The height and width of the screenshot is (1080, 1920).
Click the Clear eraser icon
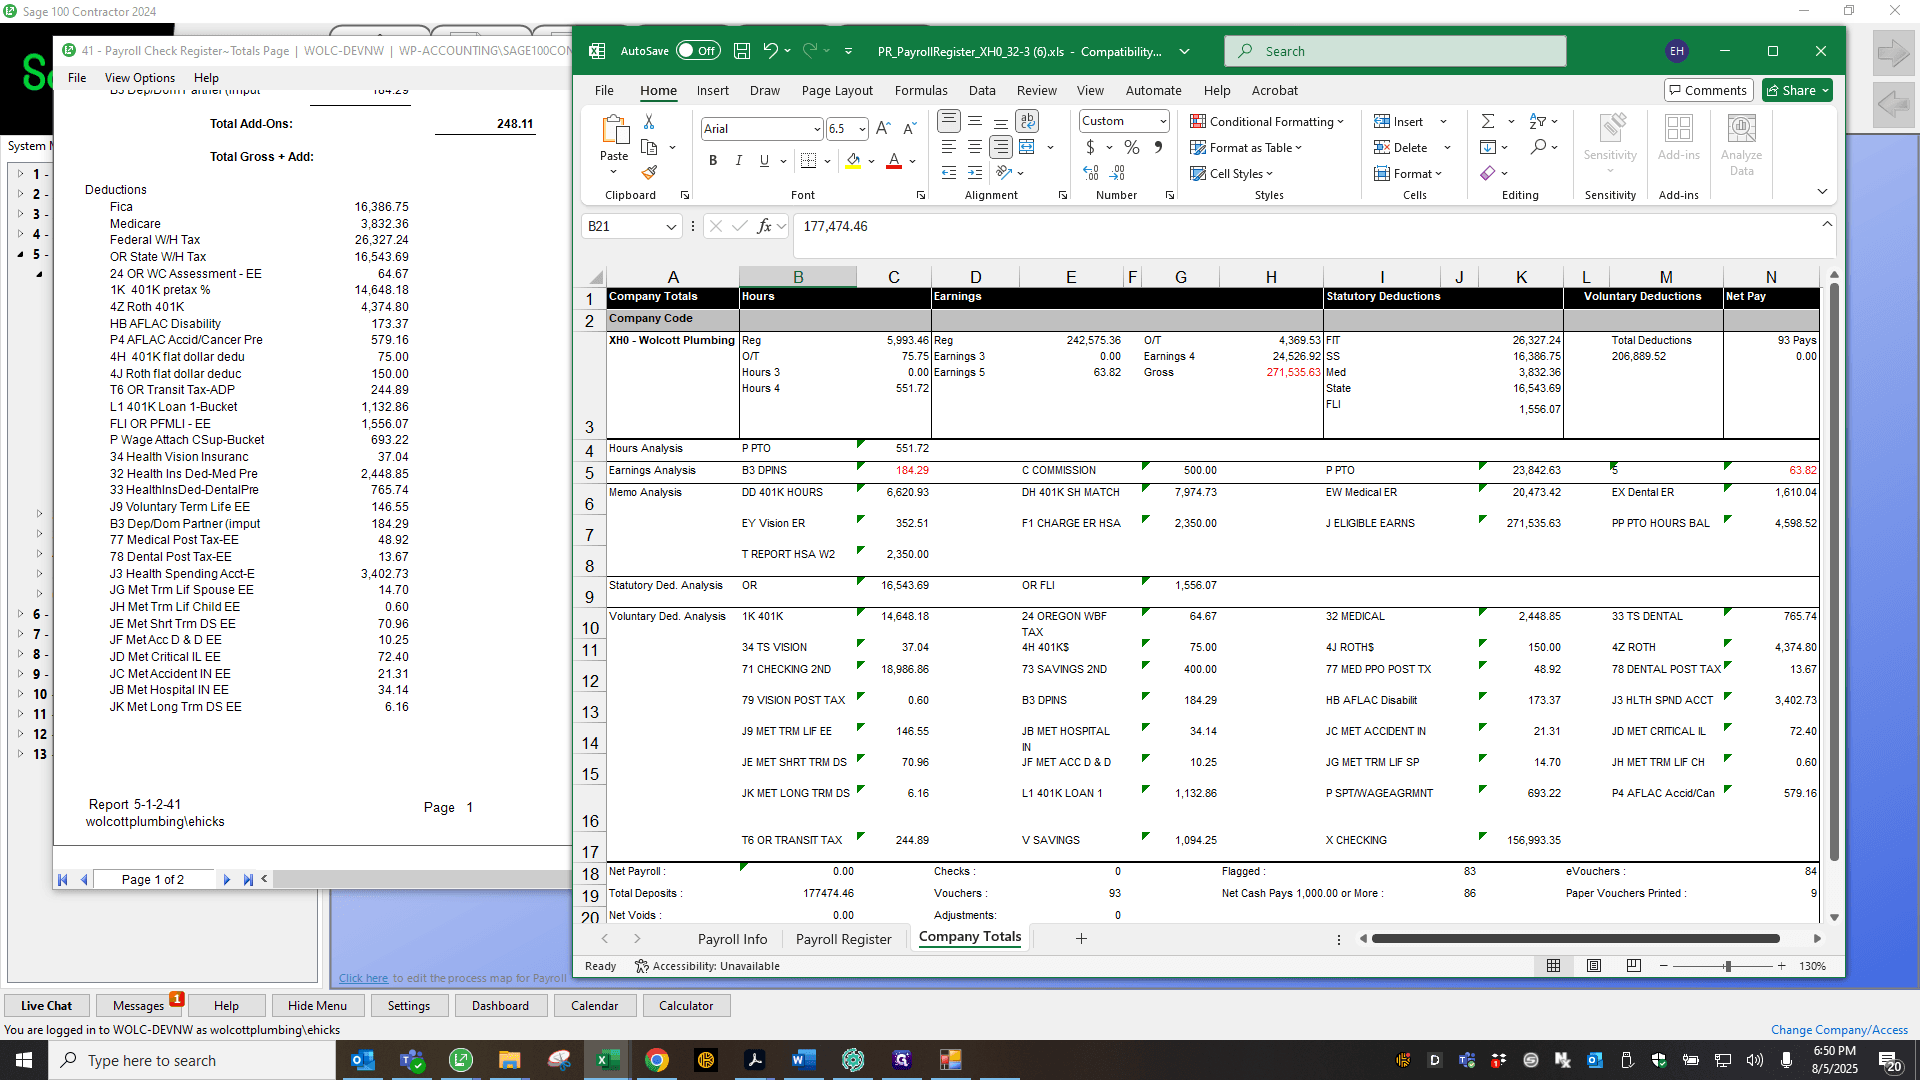point(1488,173)
